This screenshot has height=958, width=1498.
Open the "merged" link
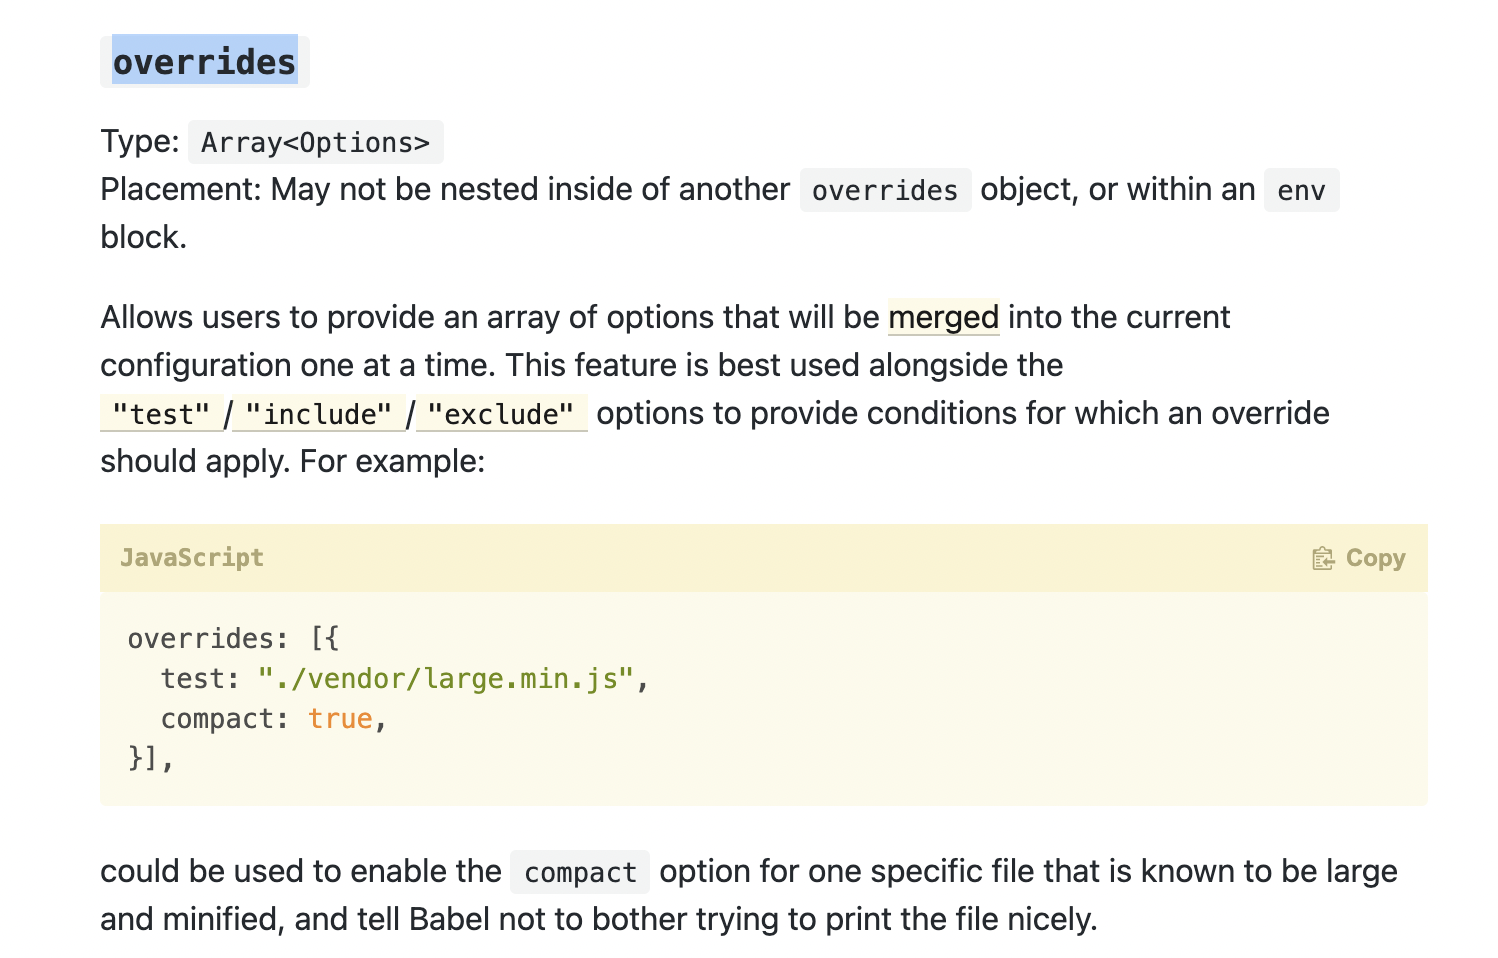pyautogui.click(x=943, y=317)
